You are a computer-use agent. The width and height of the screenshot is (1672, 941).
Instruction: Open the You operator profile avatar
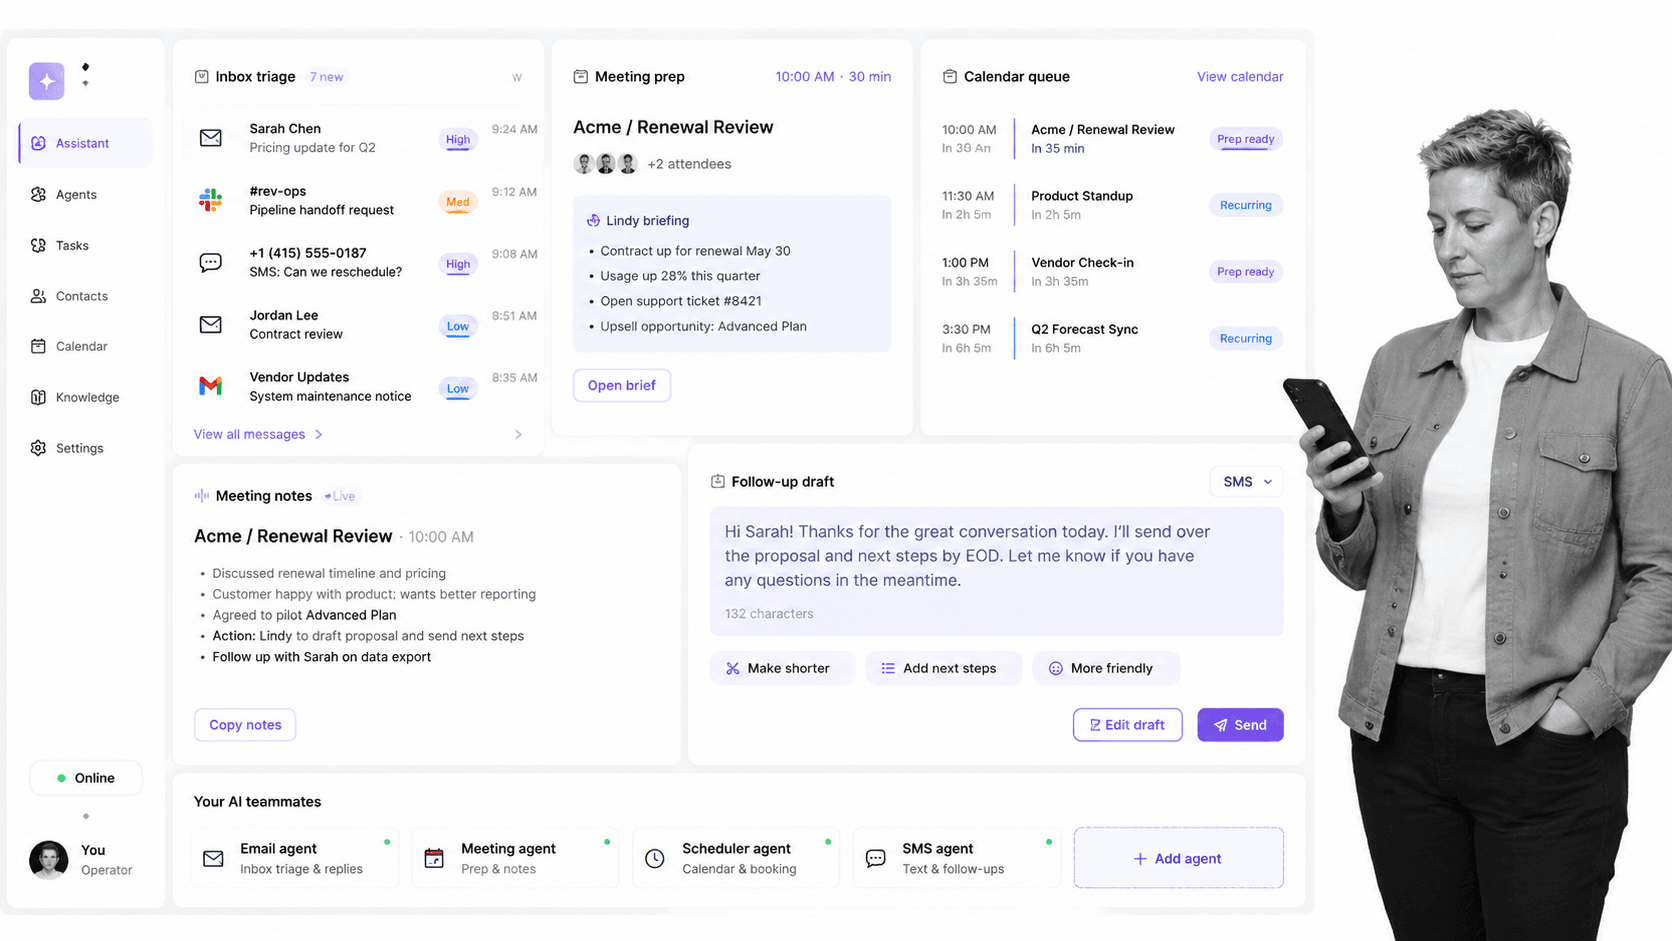(48, 859)
